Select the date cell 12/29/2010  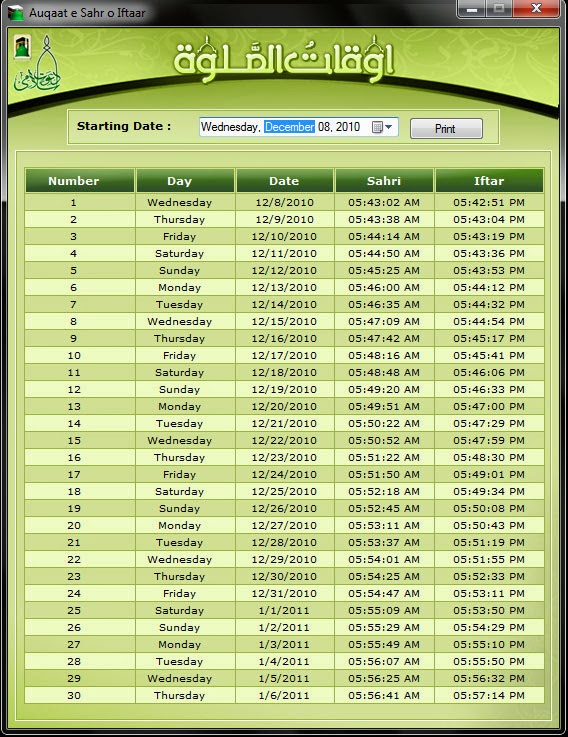coord(284,559)
